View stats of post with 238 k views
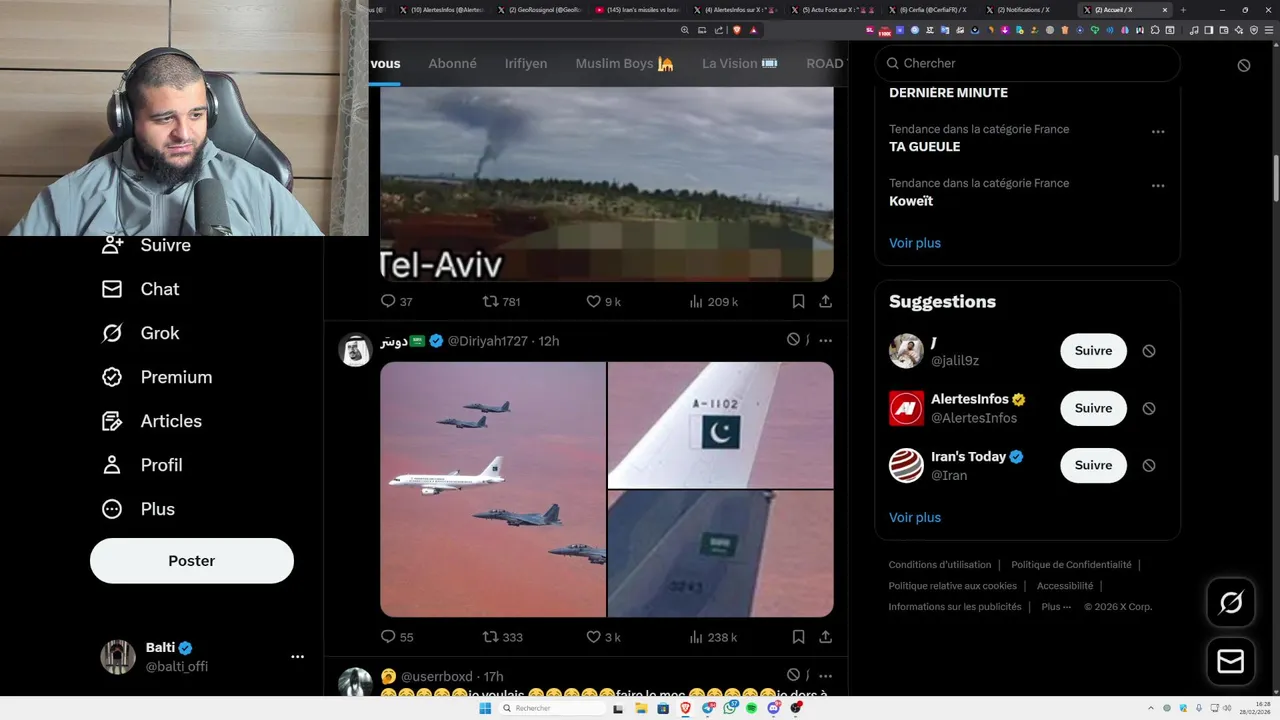Image resolution: width=1280 pixels, height=720 pixels. tap(713, 637)
